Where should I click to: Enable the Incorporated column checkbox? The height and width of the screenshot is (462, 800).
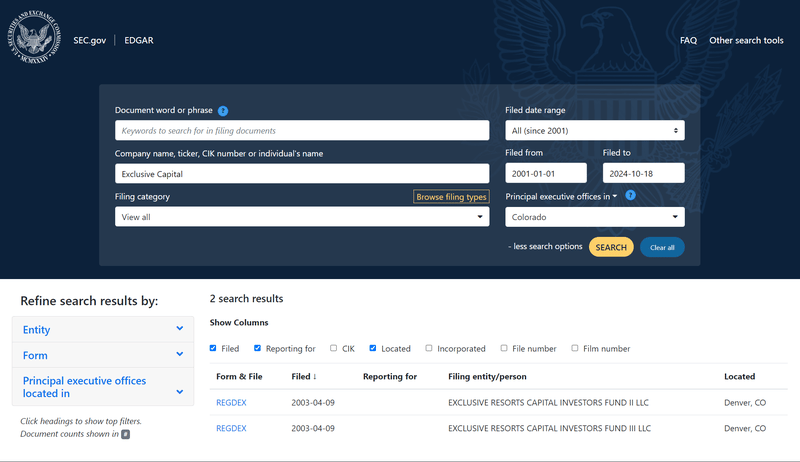[x=429, y=348]
